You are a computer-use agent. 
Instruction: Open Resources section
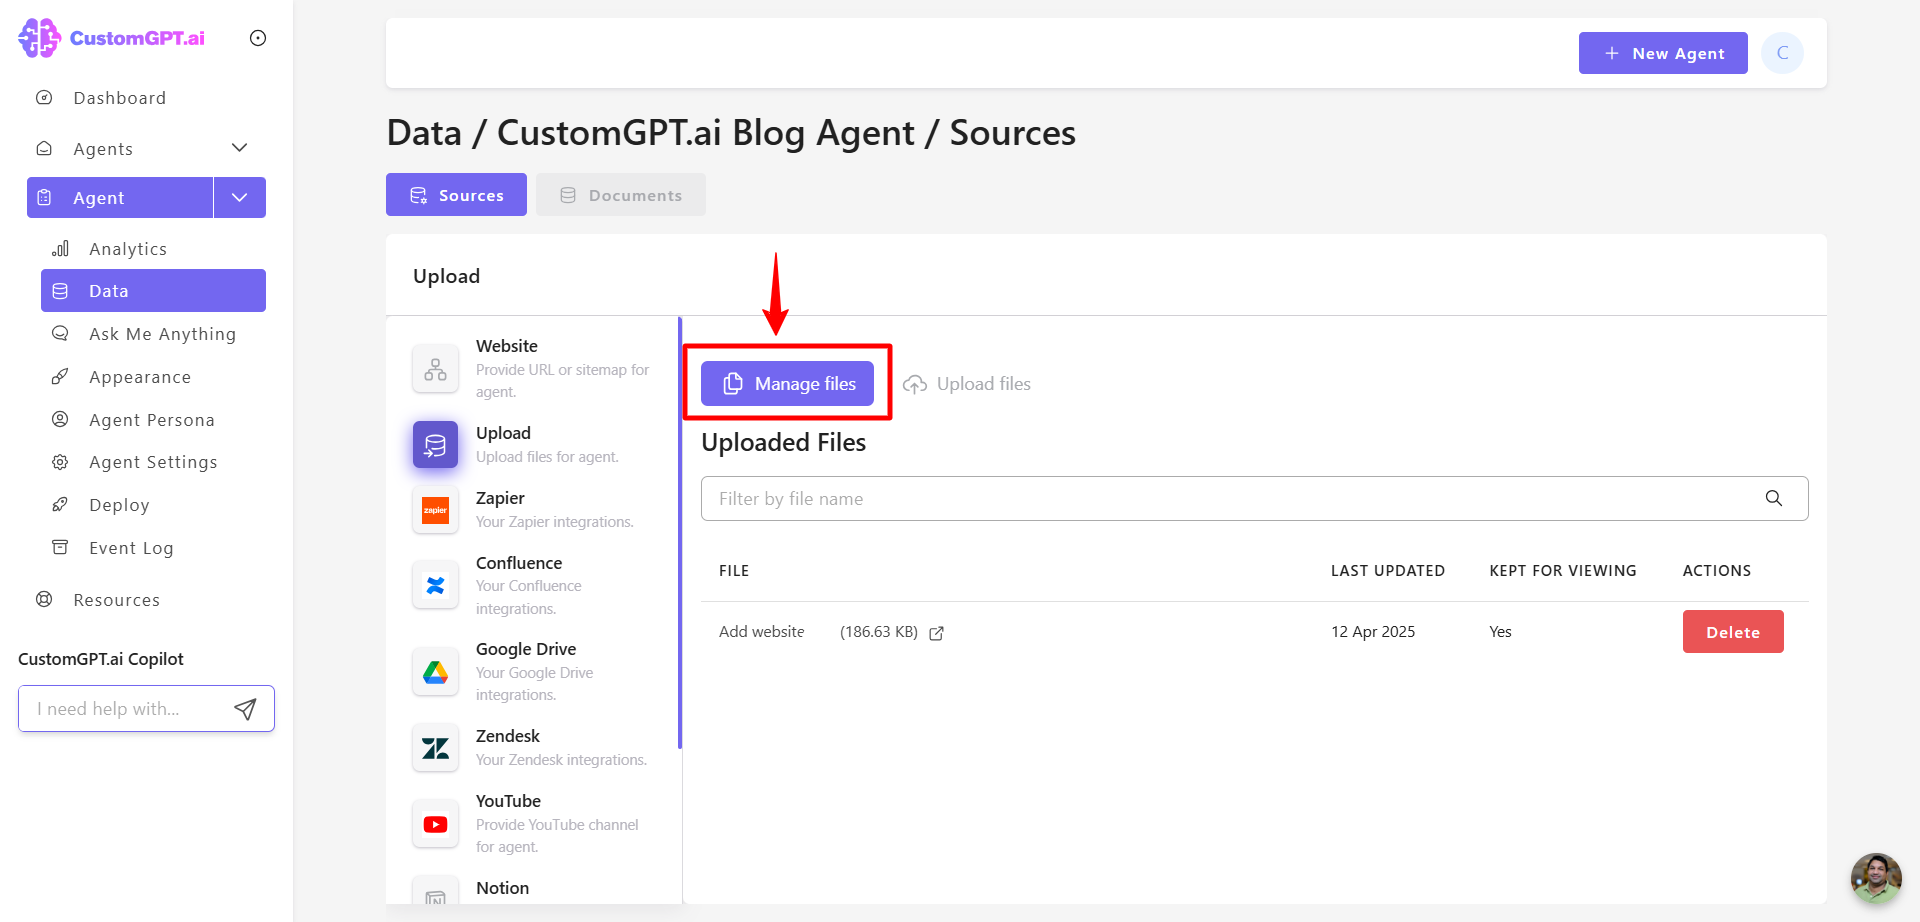pos(116,600)
